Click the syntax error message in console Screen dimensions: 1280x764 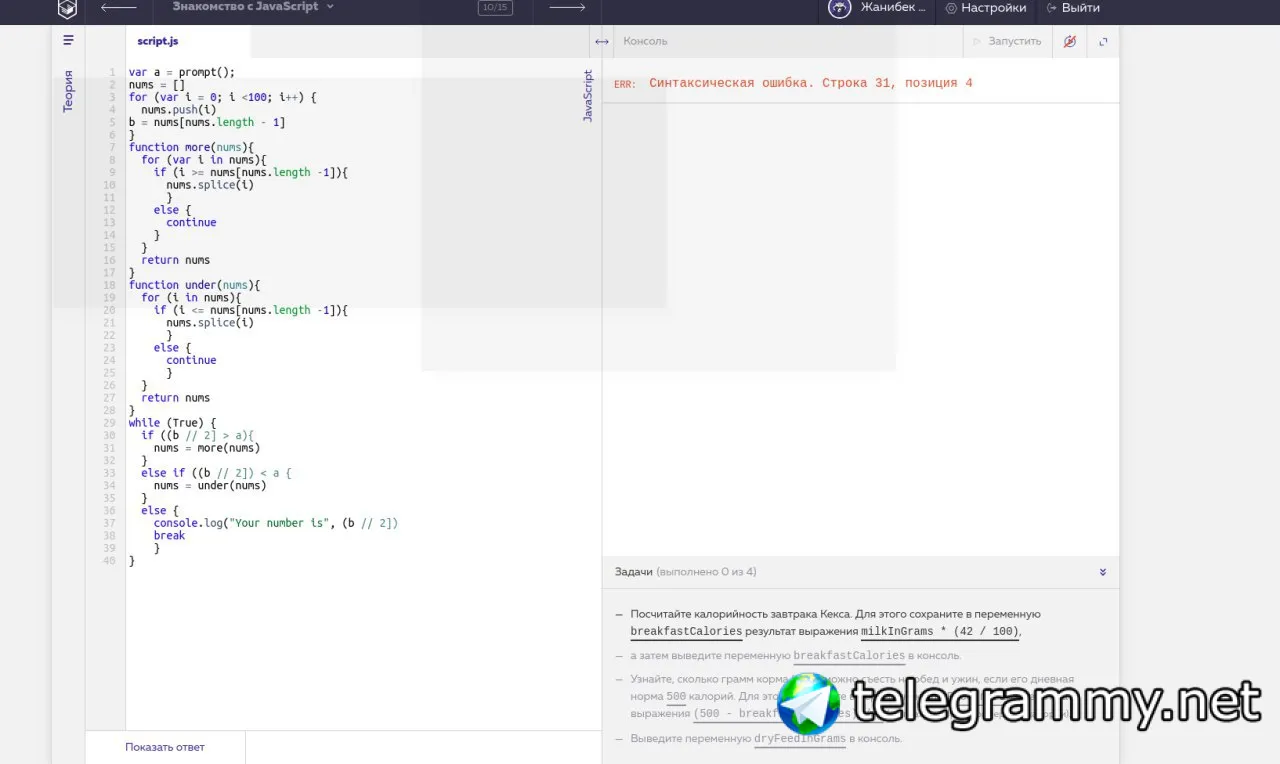tap(810, 83)
